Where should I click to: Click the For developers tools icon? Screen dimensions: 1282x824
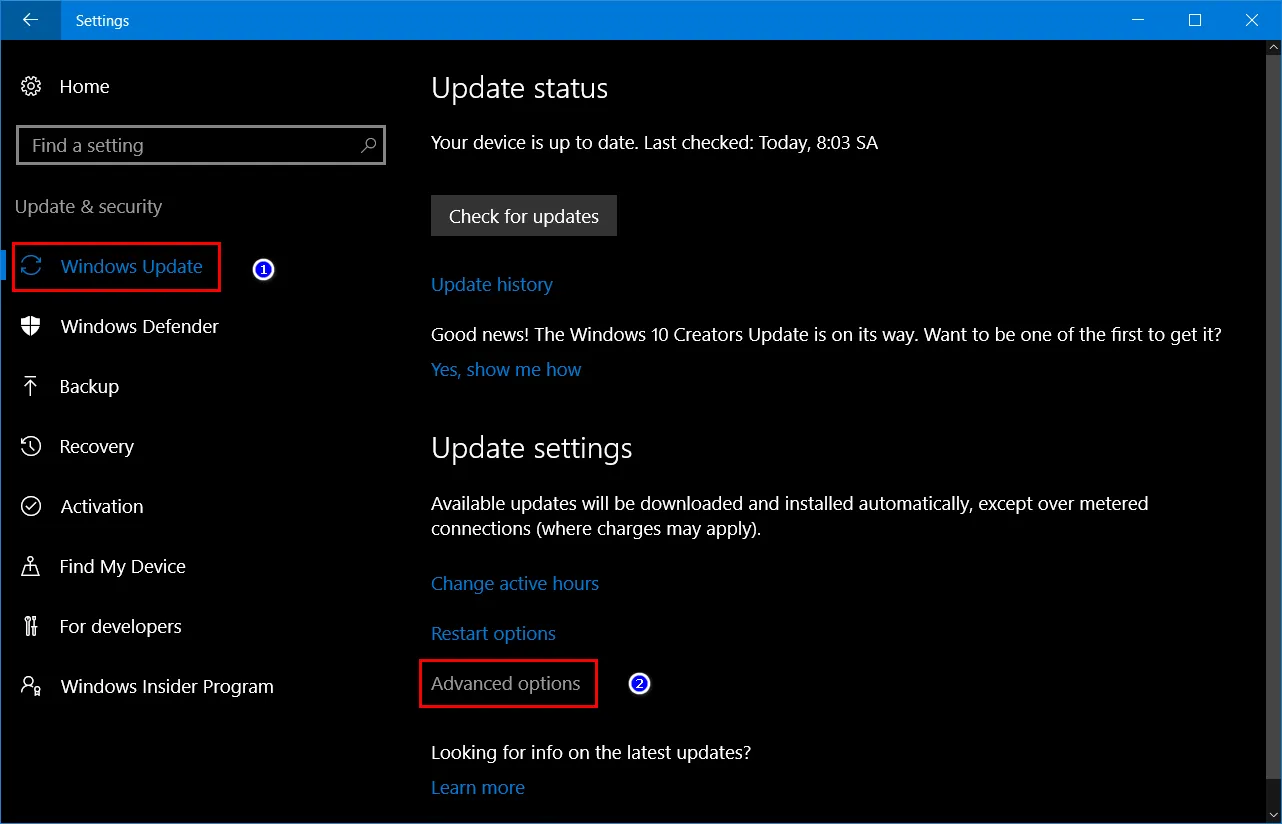(30, 626)
